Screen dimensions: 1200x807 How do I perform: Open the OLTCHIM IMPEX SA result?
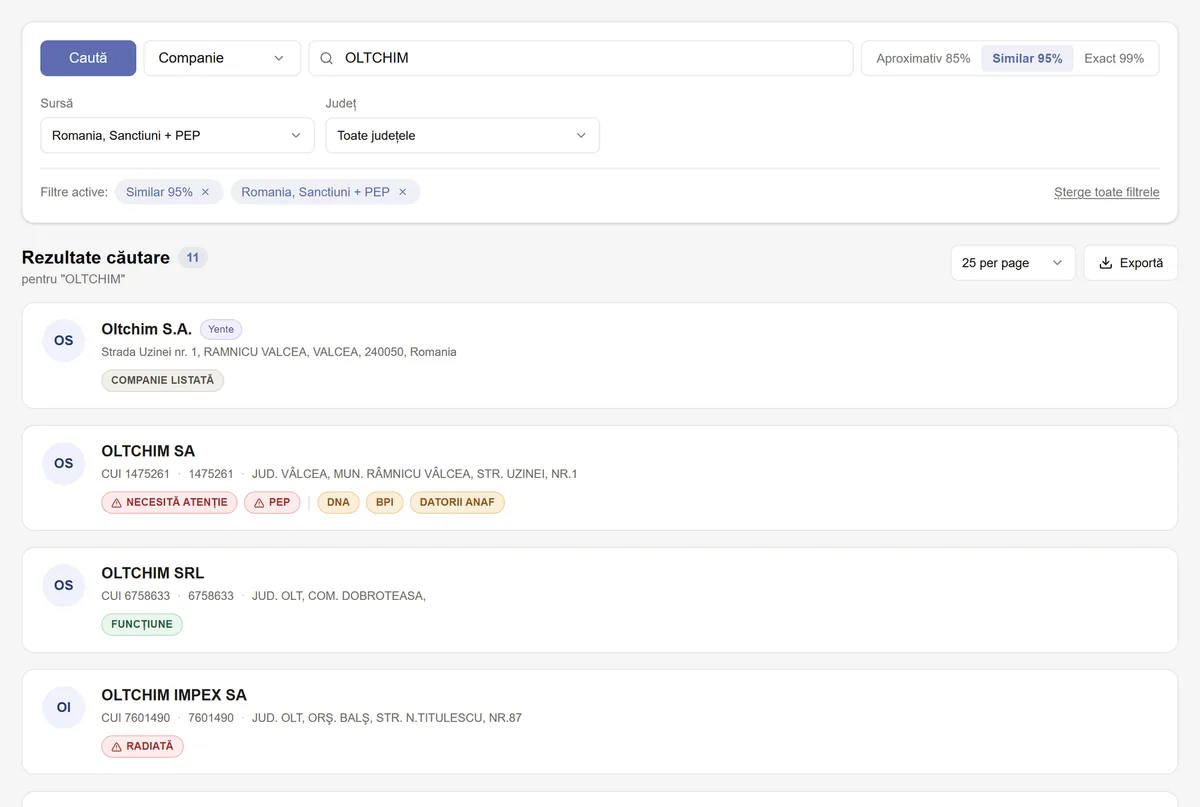(600, 722)
